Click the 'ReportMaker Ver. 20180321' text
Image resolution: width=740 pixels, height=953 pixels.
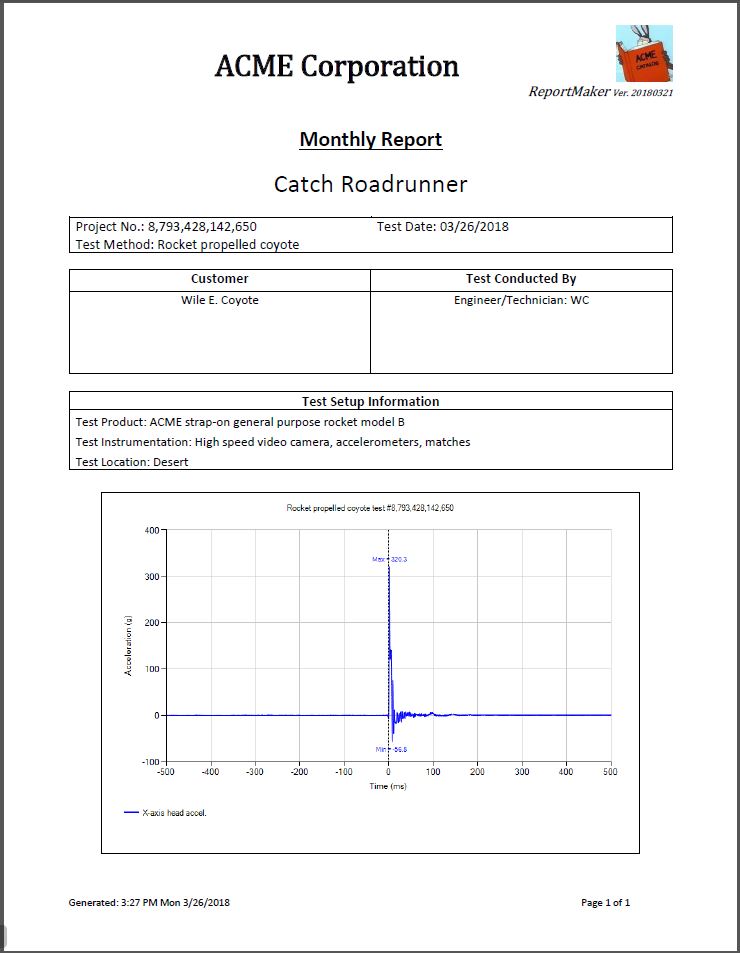600,92
